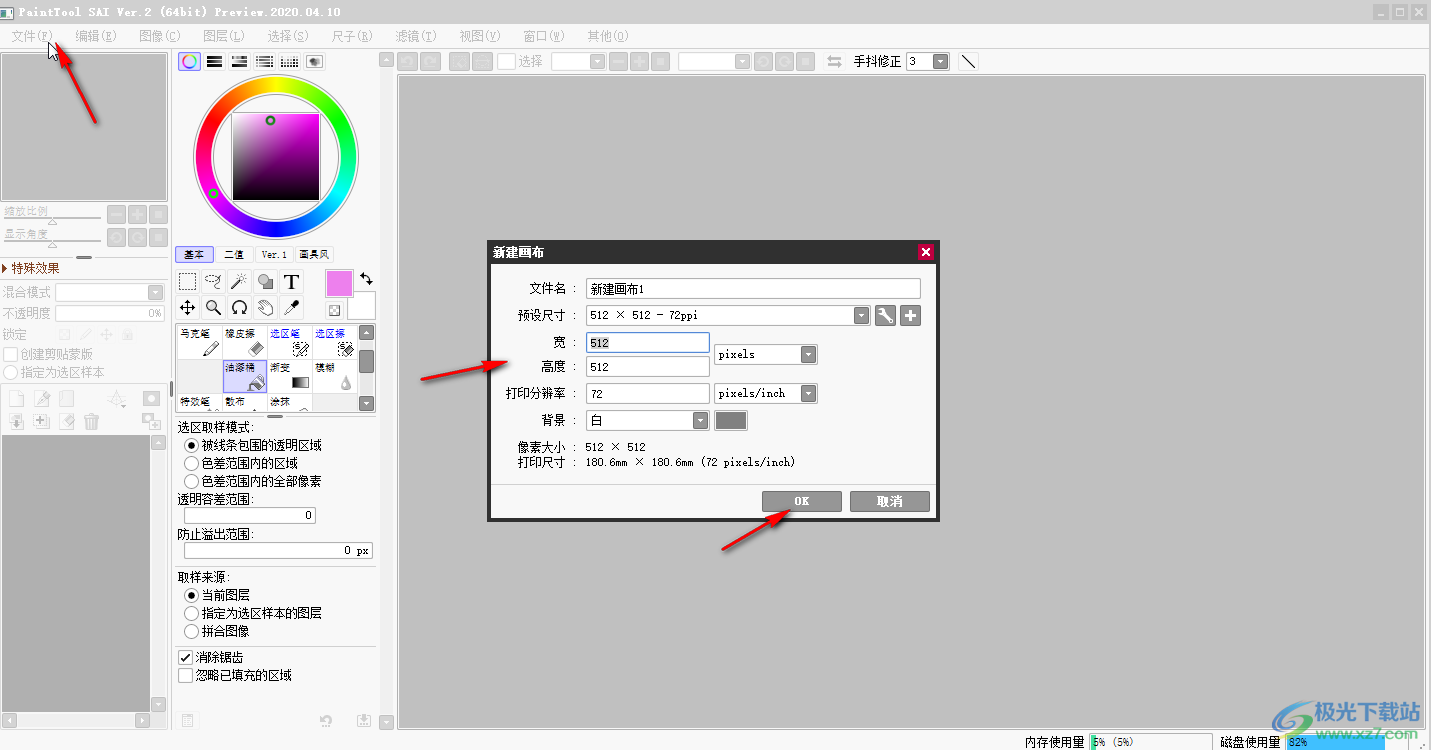Toggle the 消除锯齿 checkbox

click(185, 657)
